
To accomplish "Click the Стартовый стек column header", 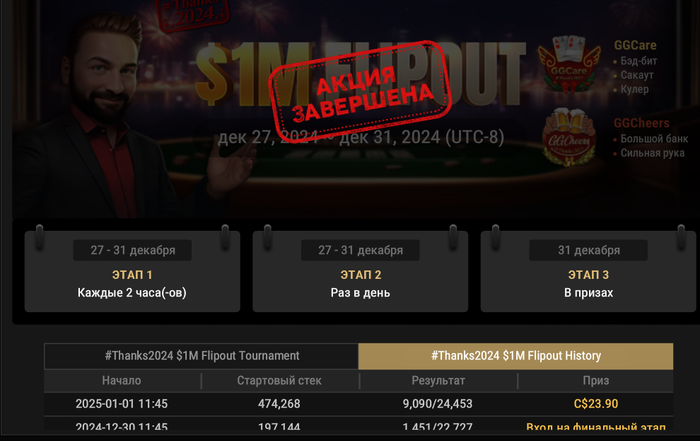I will tap(279, 381).
